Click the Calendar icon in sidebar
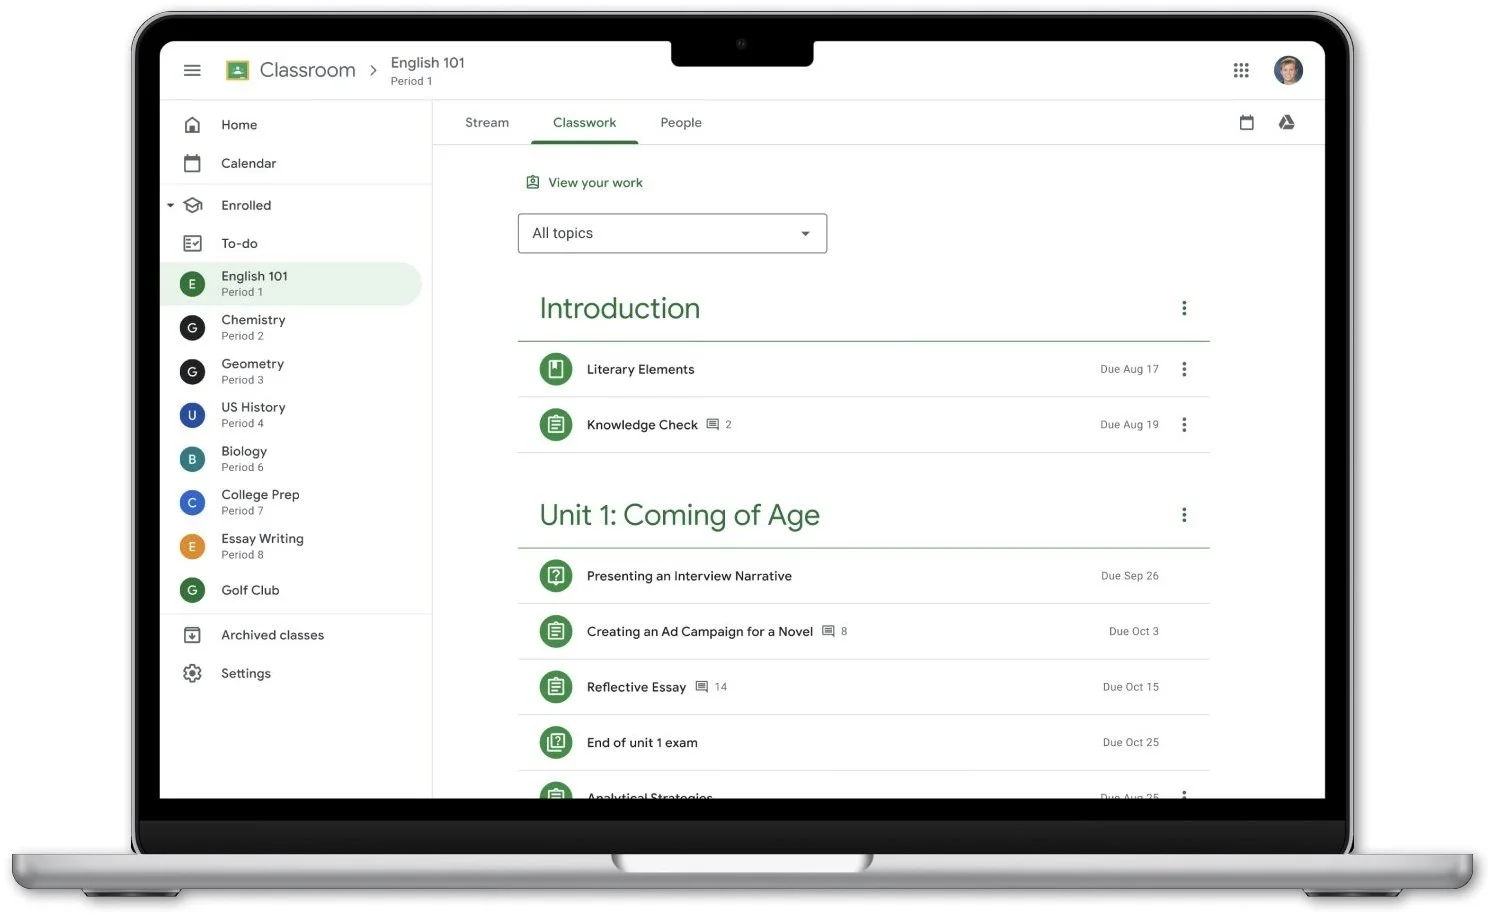The width and height of the screenshot is (1492, 915). pos(192,163)
